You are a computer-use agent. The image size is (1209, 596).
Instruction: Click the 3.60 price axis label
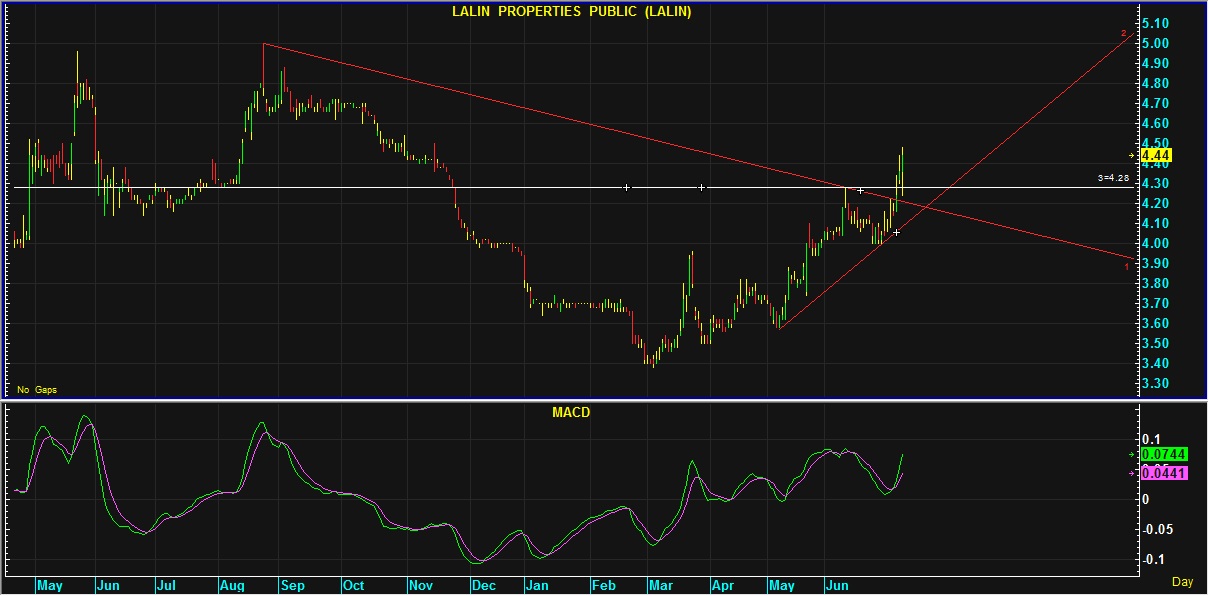pos(1156,323)
